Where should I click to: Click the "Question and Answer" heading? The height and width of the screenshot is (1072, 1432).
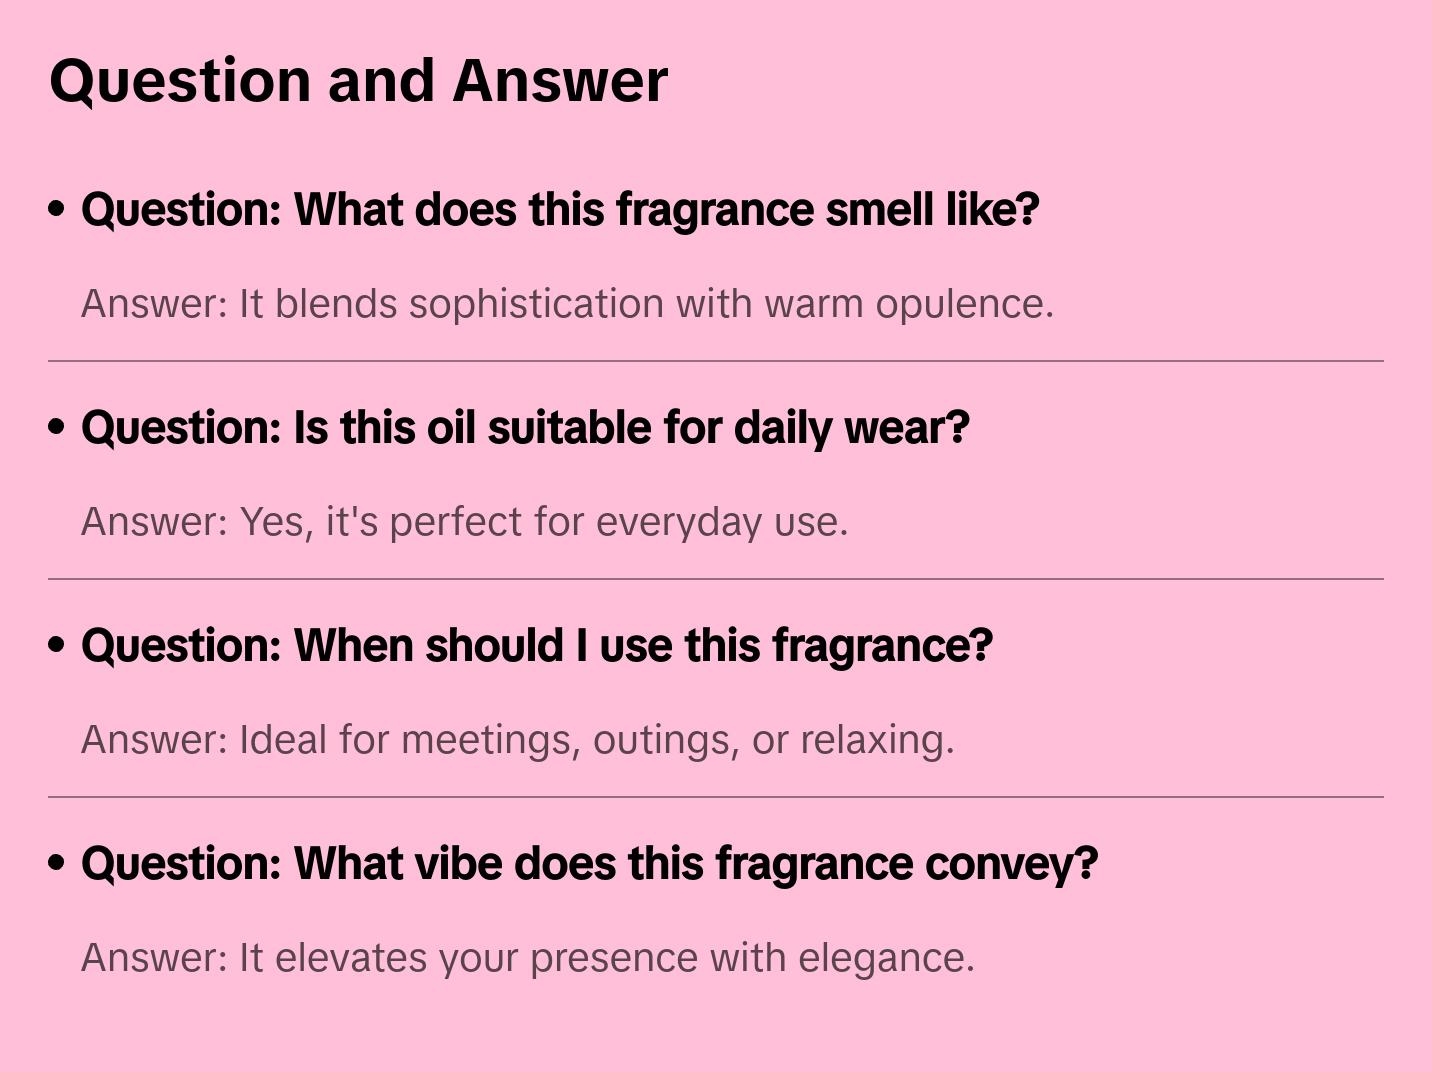pos(358,81)
